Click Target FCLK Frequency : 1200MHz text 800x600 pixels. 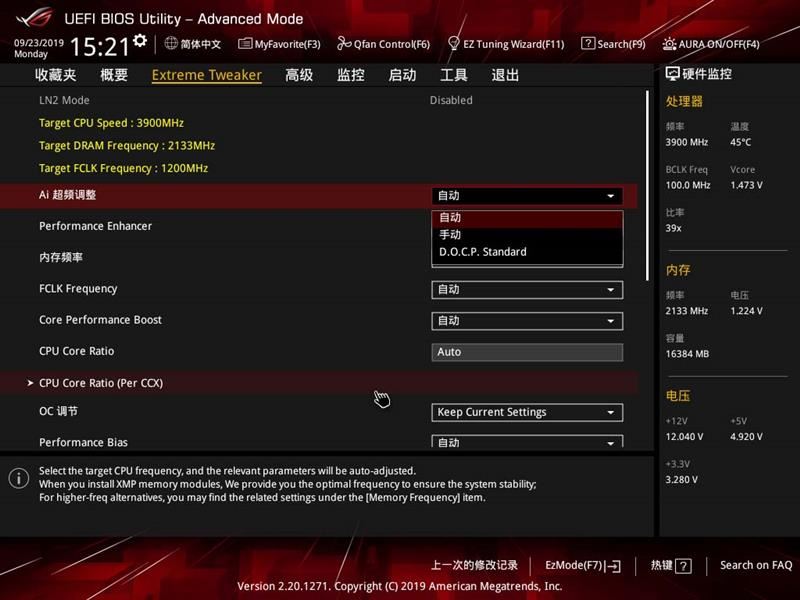click(123, 168)
